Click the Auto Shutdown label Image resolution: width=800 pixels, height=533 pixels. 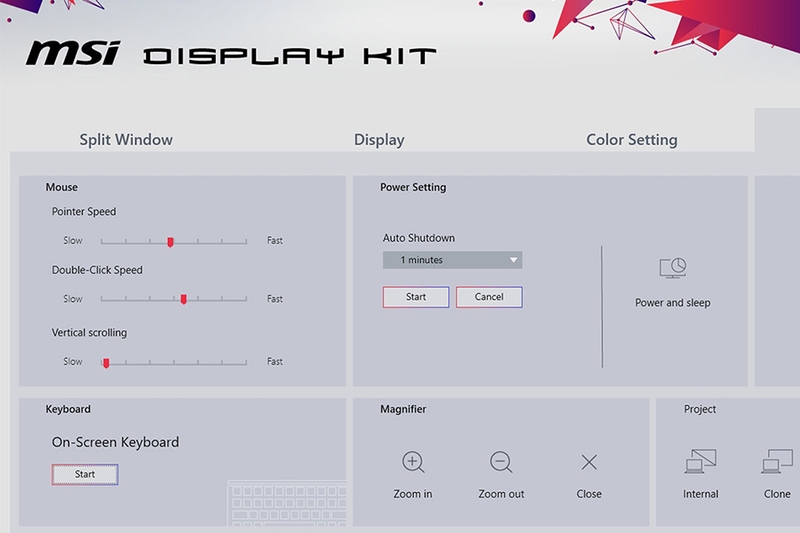tap(418, 238)
